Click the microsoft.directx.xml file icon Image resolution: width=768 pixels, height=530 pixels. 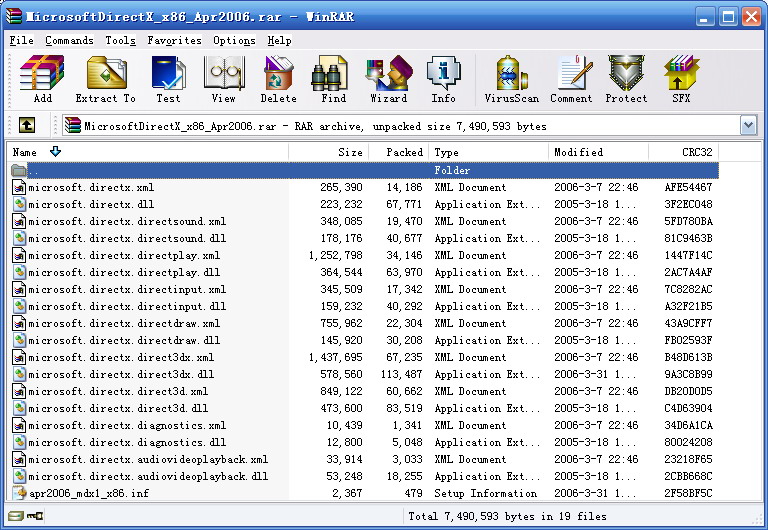19,187
